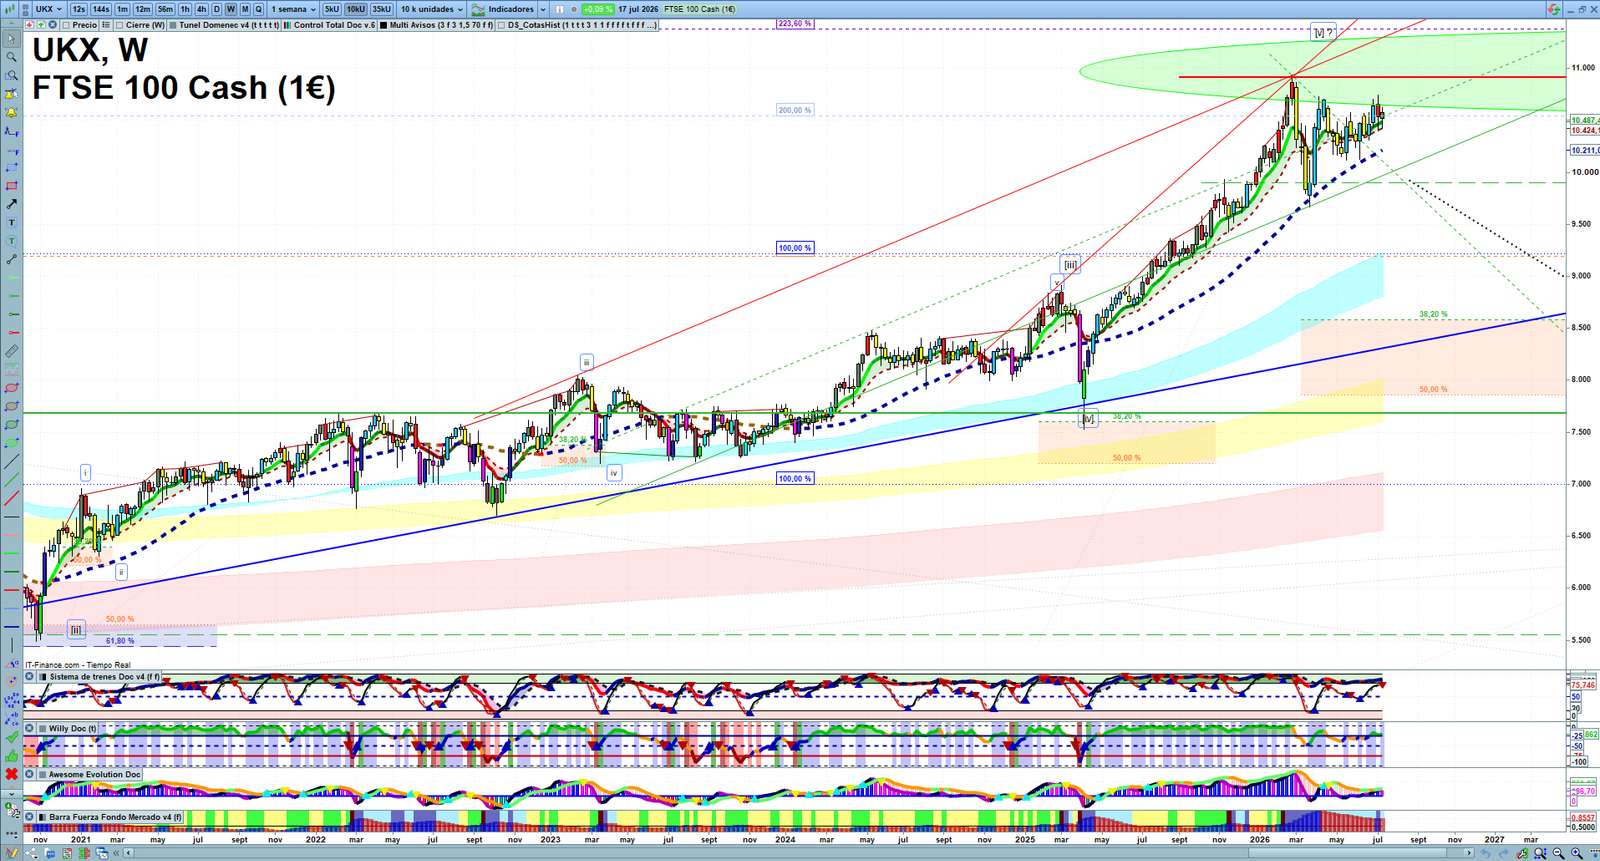1600x861 pixels.
Task: Select the D daily timeframe
Action: tap(217, 9)
